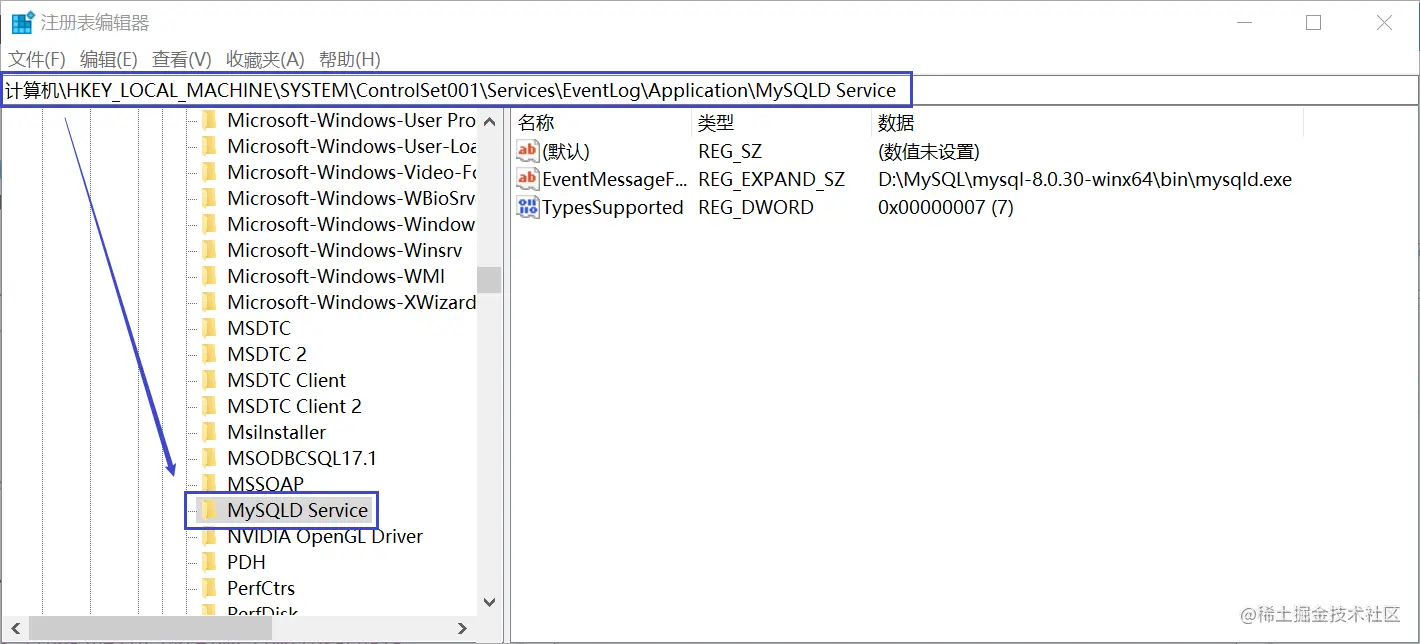Select the MSDTC Client key
Image resolution: width=1420 pixels, height=644 pixels.
pos(286,380)
